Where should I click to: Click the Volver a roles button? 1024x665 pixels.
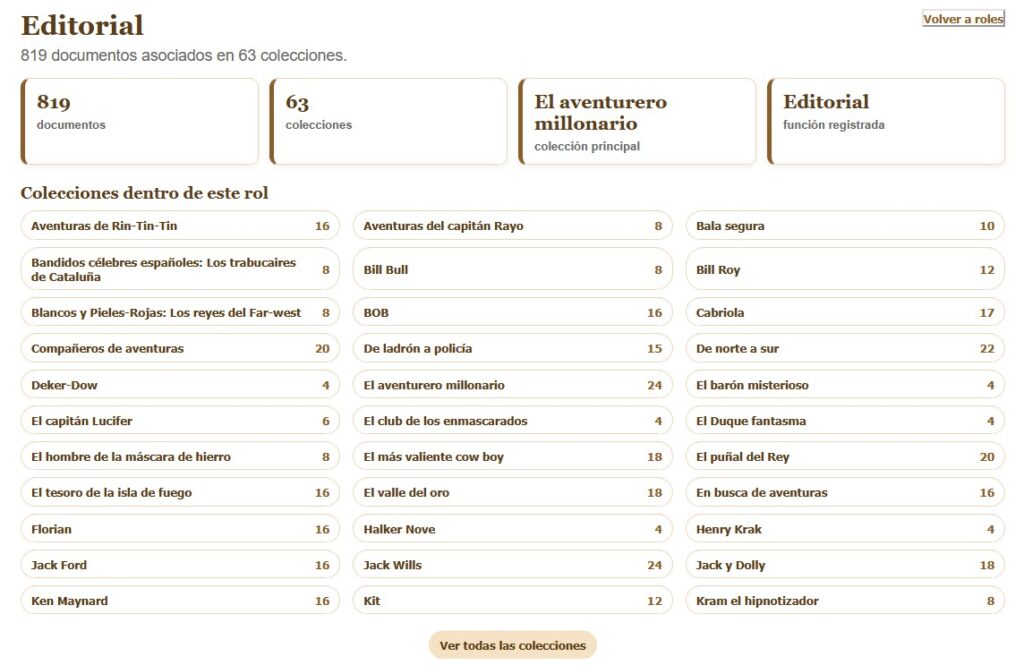pyautogui.click(x=963, y=19)
